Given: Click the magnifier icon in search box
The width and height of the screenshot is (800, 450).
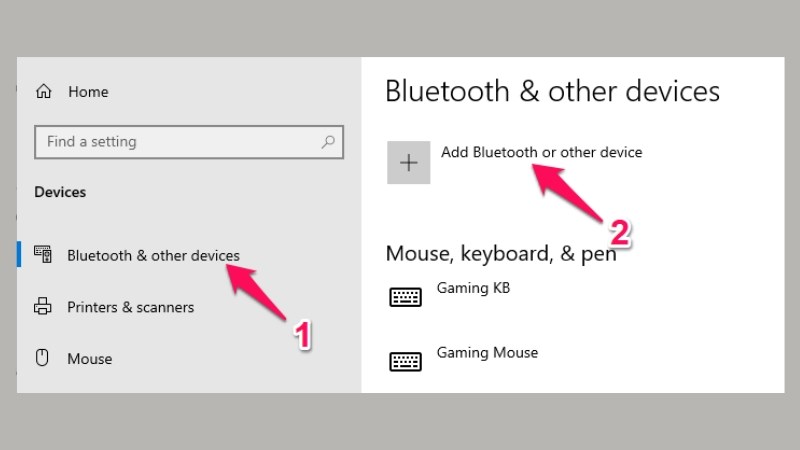Looking at the screenshot, I should click(x=328, y=142).
